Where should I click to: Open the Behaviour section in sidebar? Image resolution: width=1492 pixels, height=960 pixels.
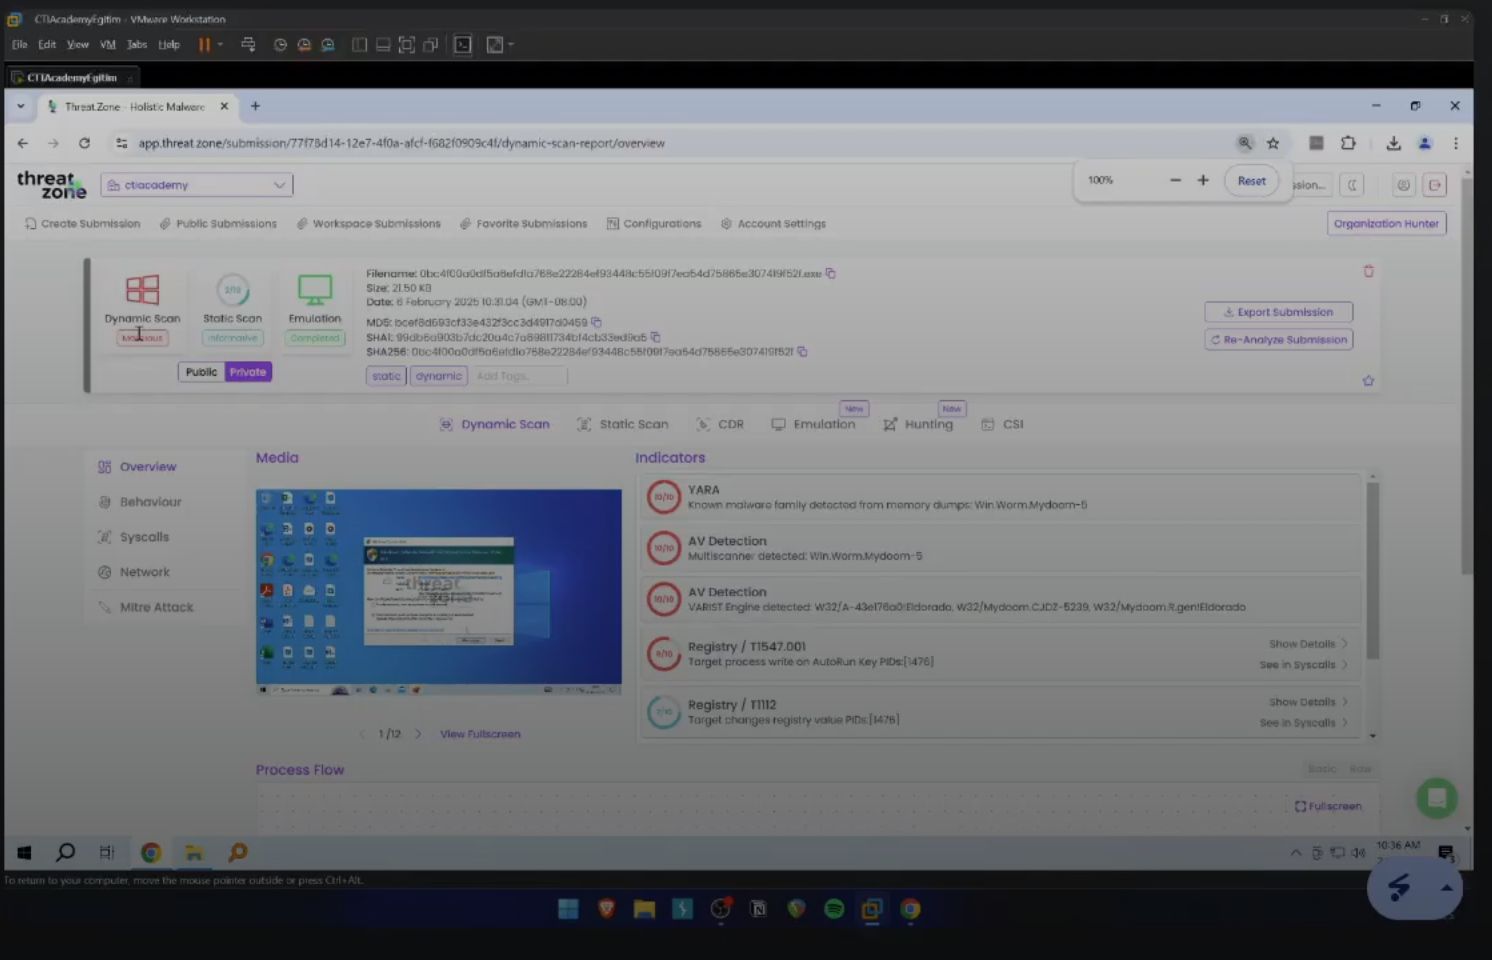click(x=140, y=502)
